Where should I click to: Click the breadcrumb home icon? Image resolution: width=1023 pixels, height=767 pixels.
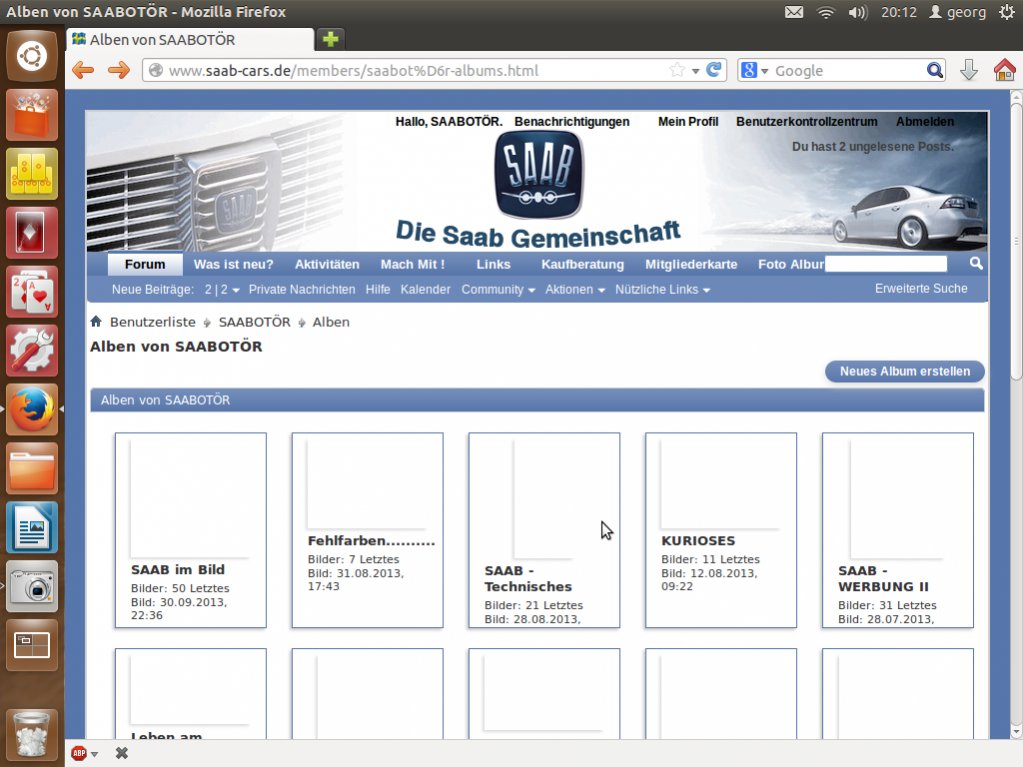pyautogui.click(x=96, y=321)
